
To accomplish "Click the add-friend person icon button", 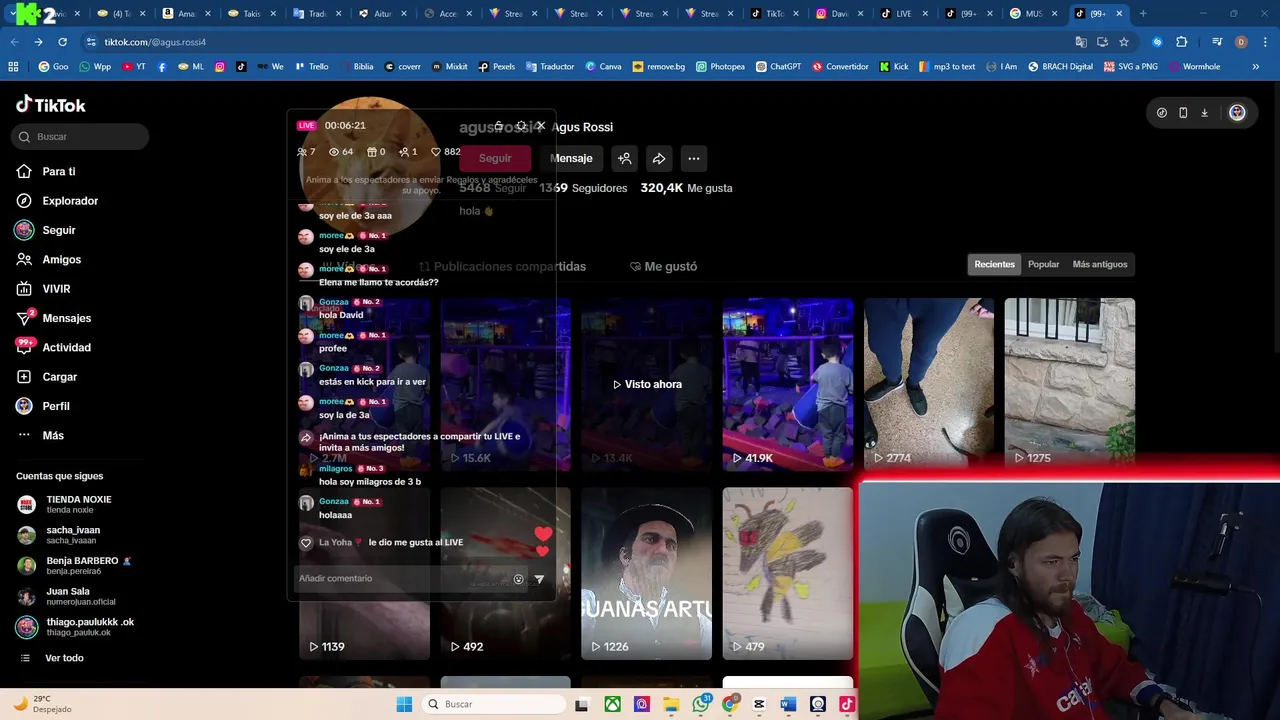I will (x=625, y=158).
